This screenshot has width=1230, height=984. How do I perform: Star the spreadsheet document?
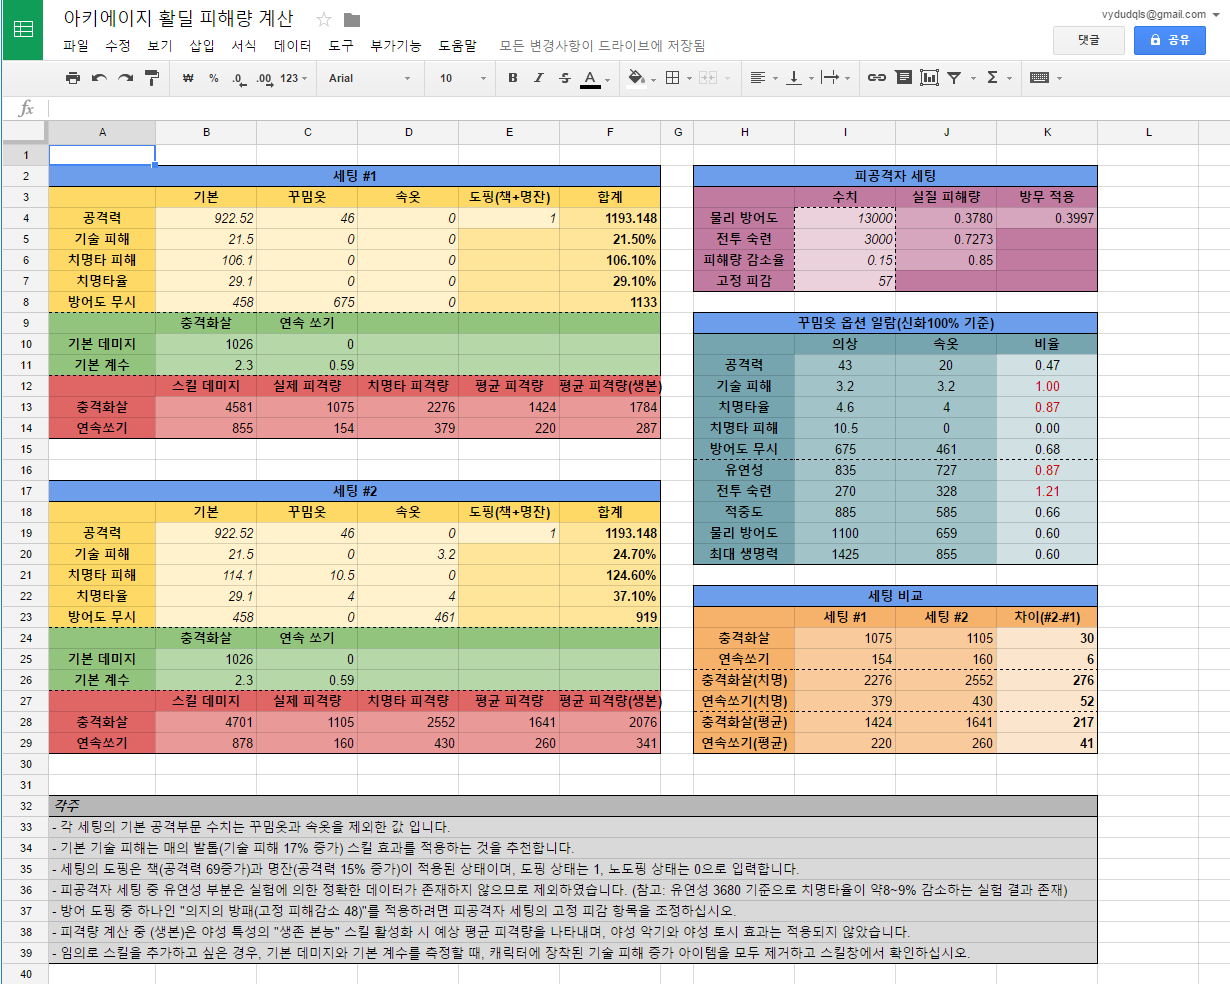[324, 19]
